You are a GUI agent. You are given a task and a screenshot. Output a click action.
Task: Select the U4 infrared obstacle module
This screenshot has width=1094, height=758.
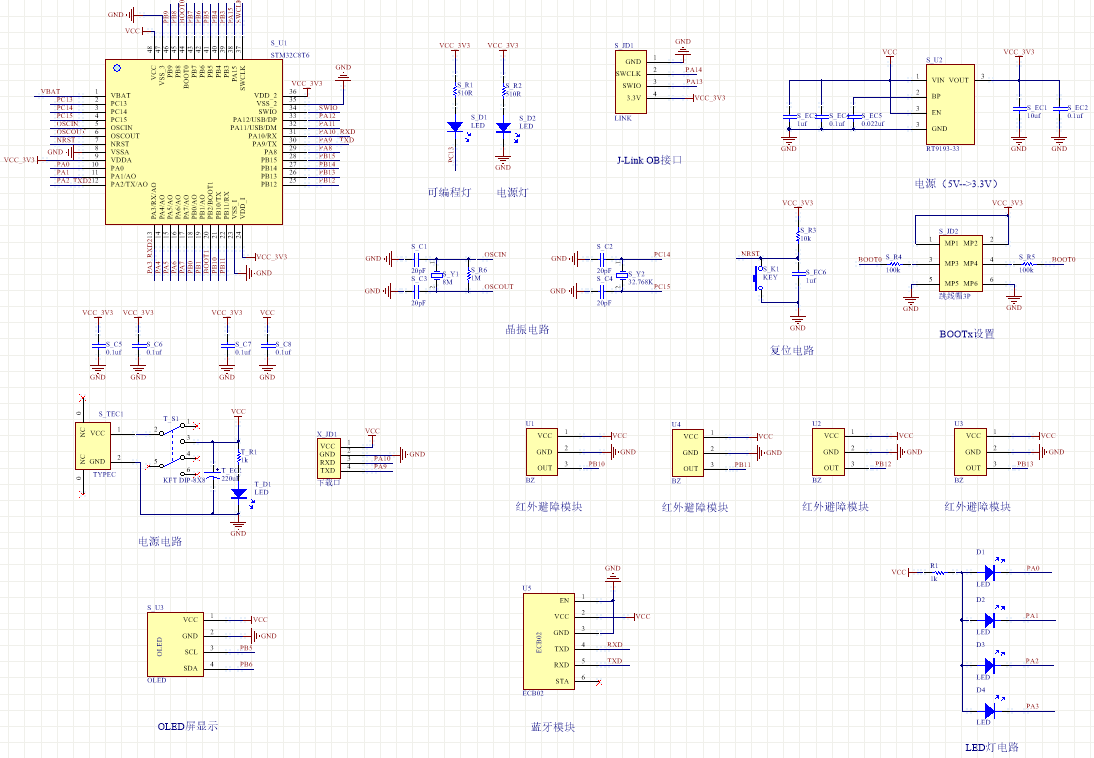tap(689, 452)
